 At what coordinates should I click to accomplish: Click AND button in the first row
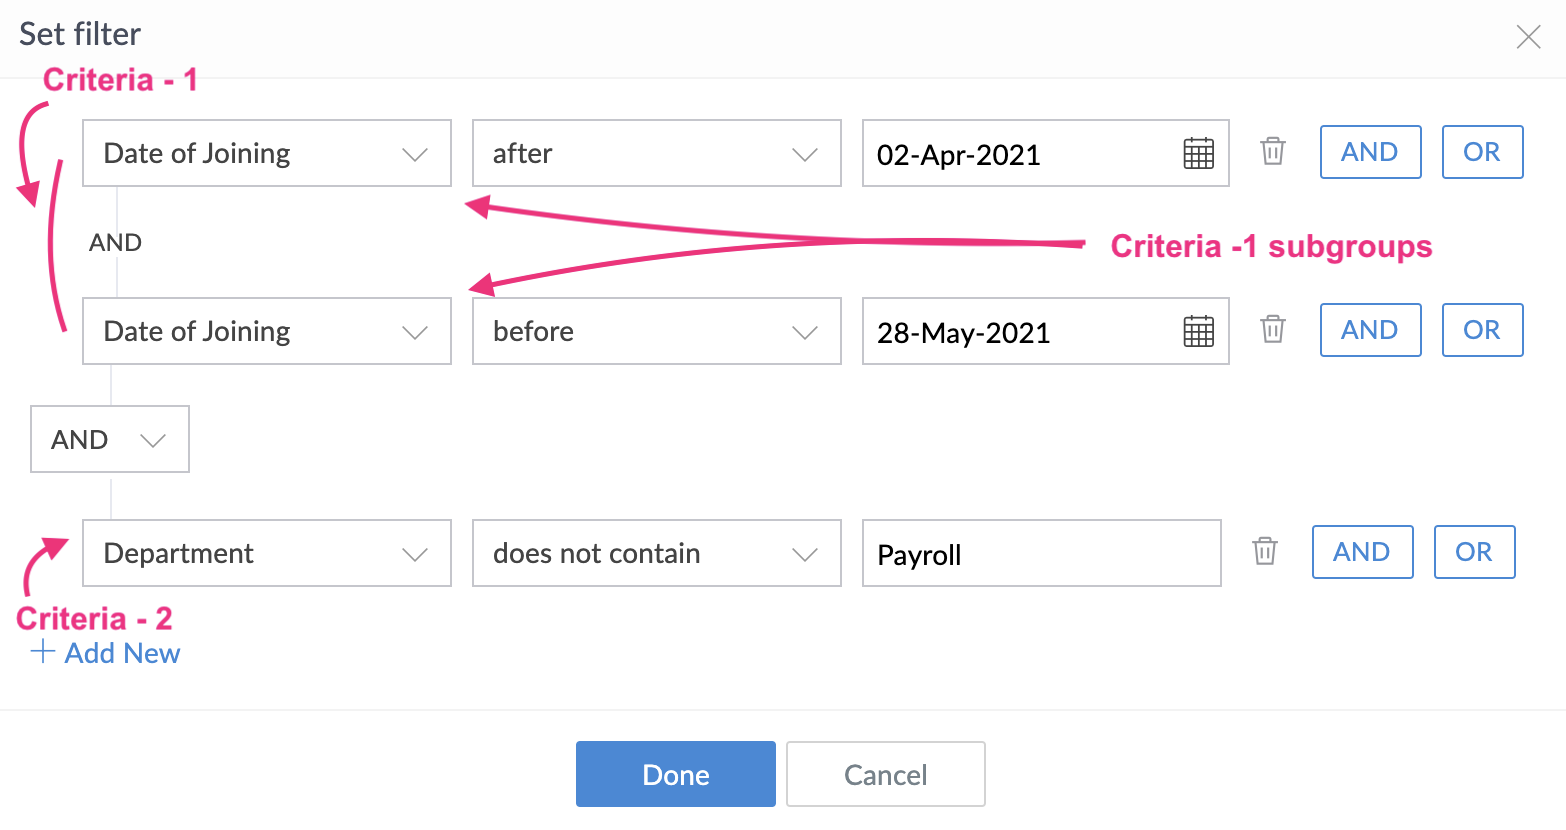[1370, 152]
